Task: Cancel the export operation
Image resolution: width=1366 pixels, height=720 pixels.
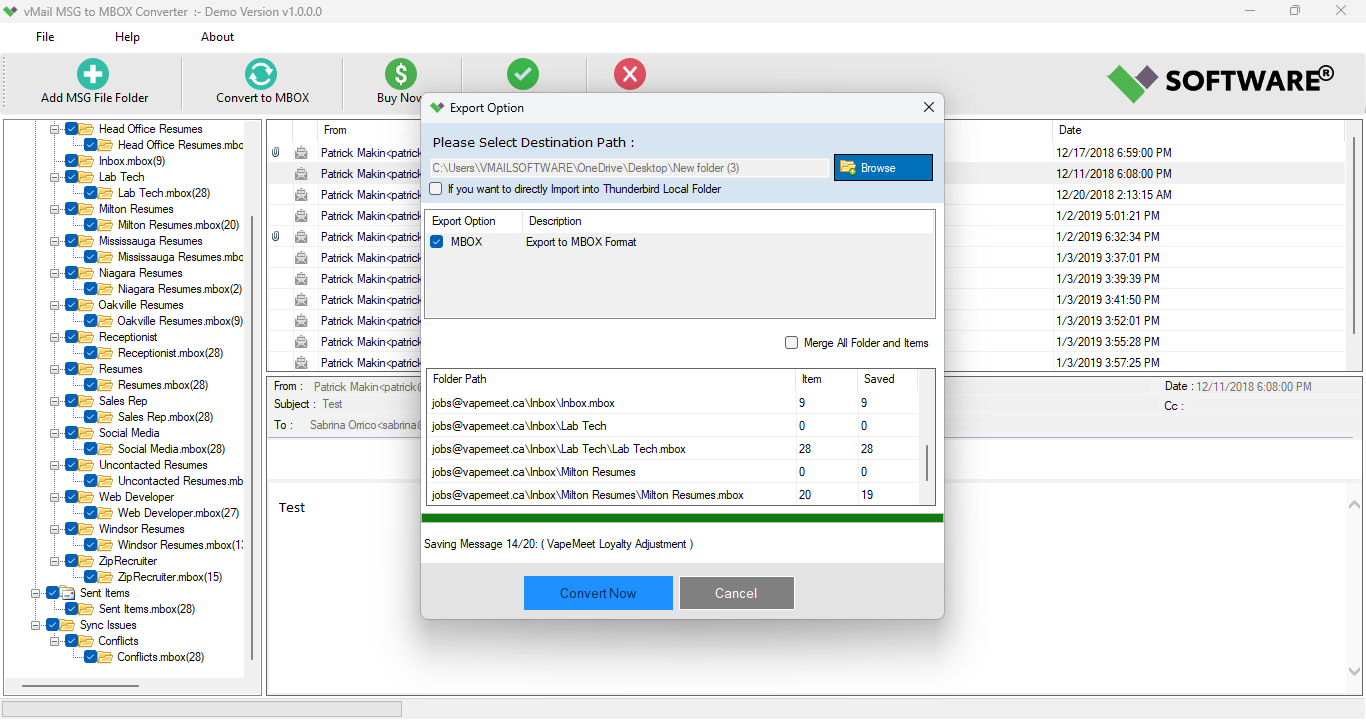Action: 736,592
